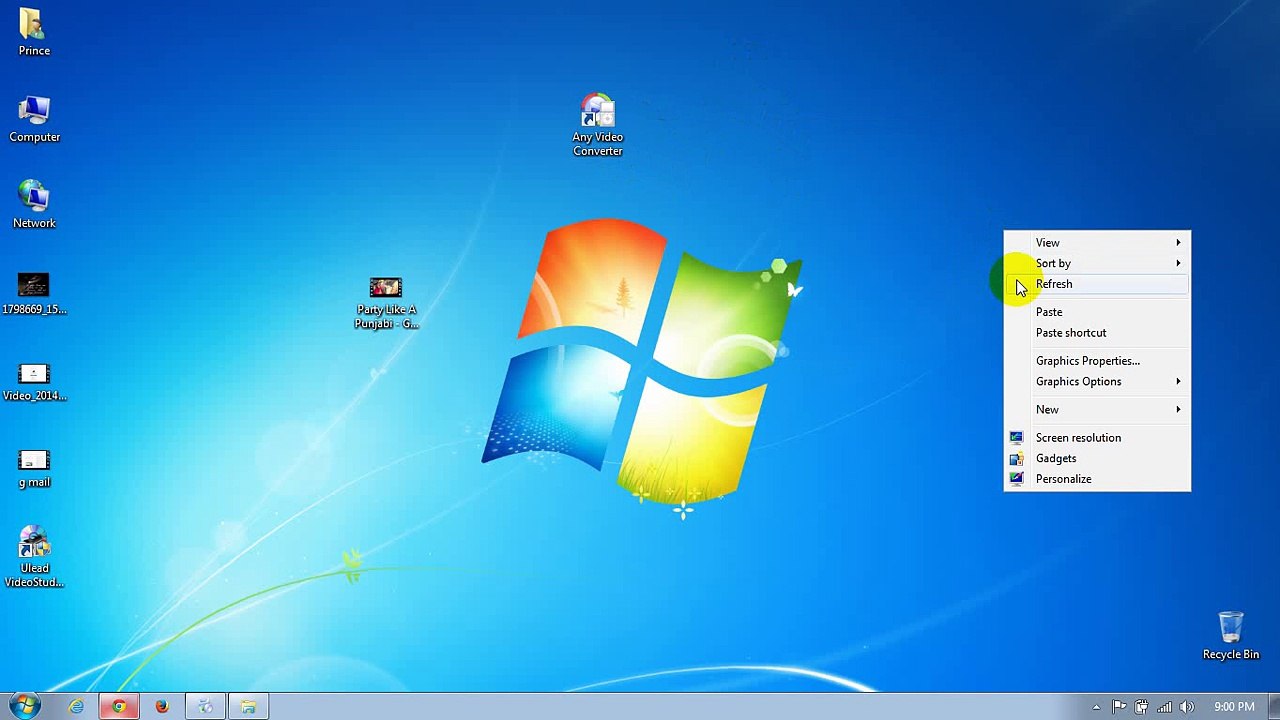Expand the New submenu arrow
This screenshot has height=720, width=1280.
tap(1178, 409)
